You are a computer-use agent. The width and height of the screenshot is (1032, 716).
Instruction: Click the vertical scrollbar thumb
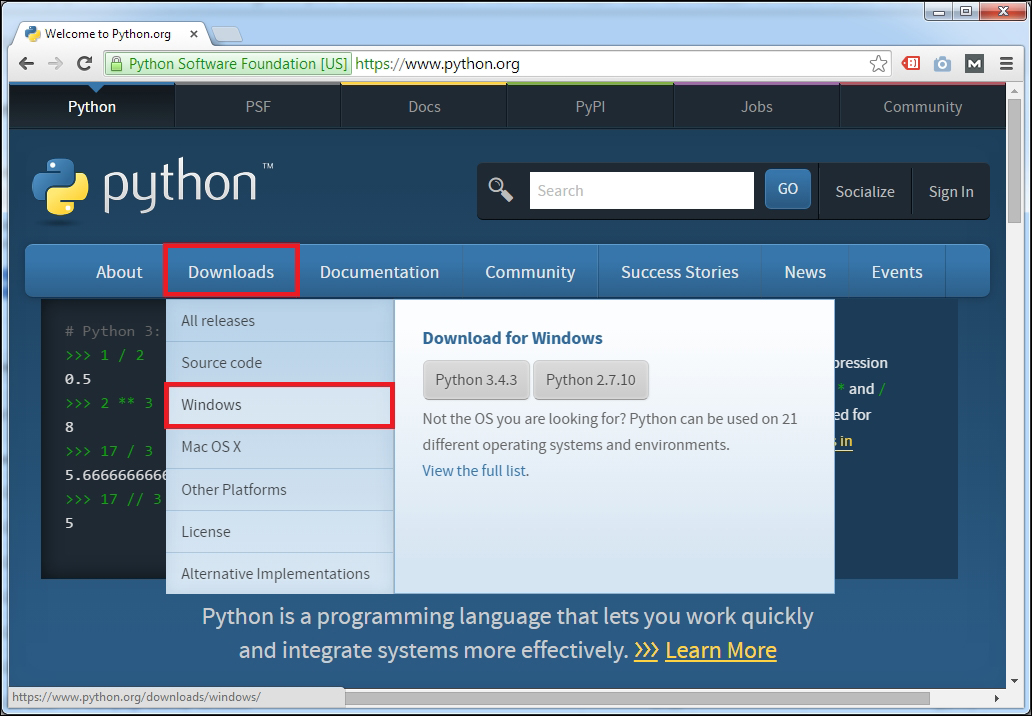click(x=1014, y=161)
